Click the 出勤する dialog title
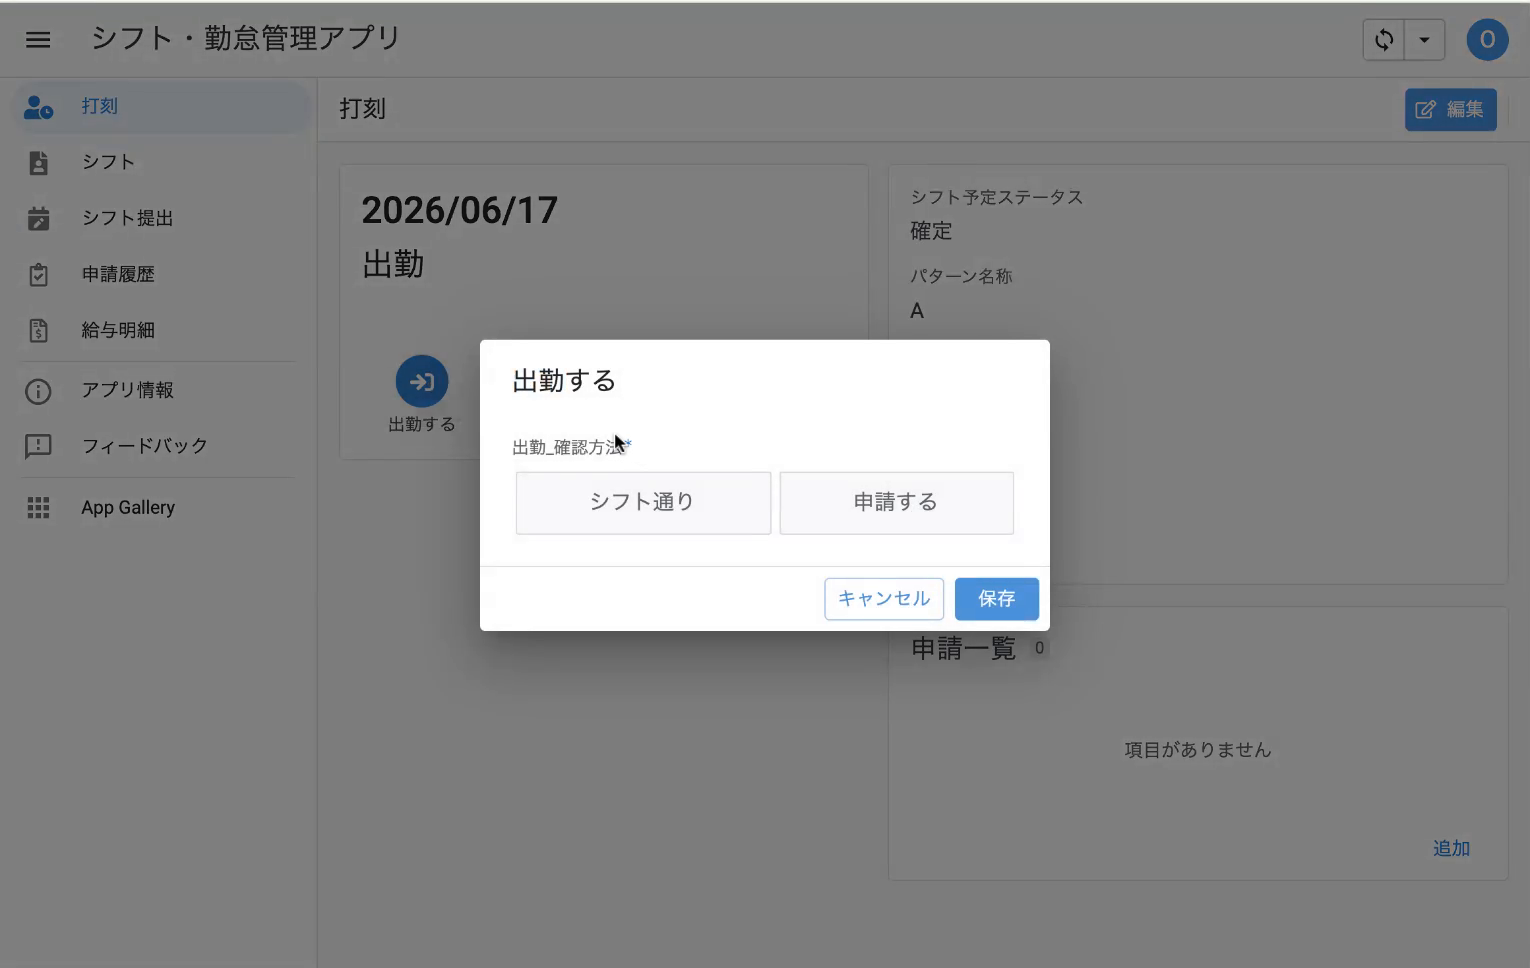The image size is (1530, 968). (564, 381)
